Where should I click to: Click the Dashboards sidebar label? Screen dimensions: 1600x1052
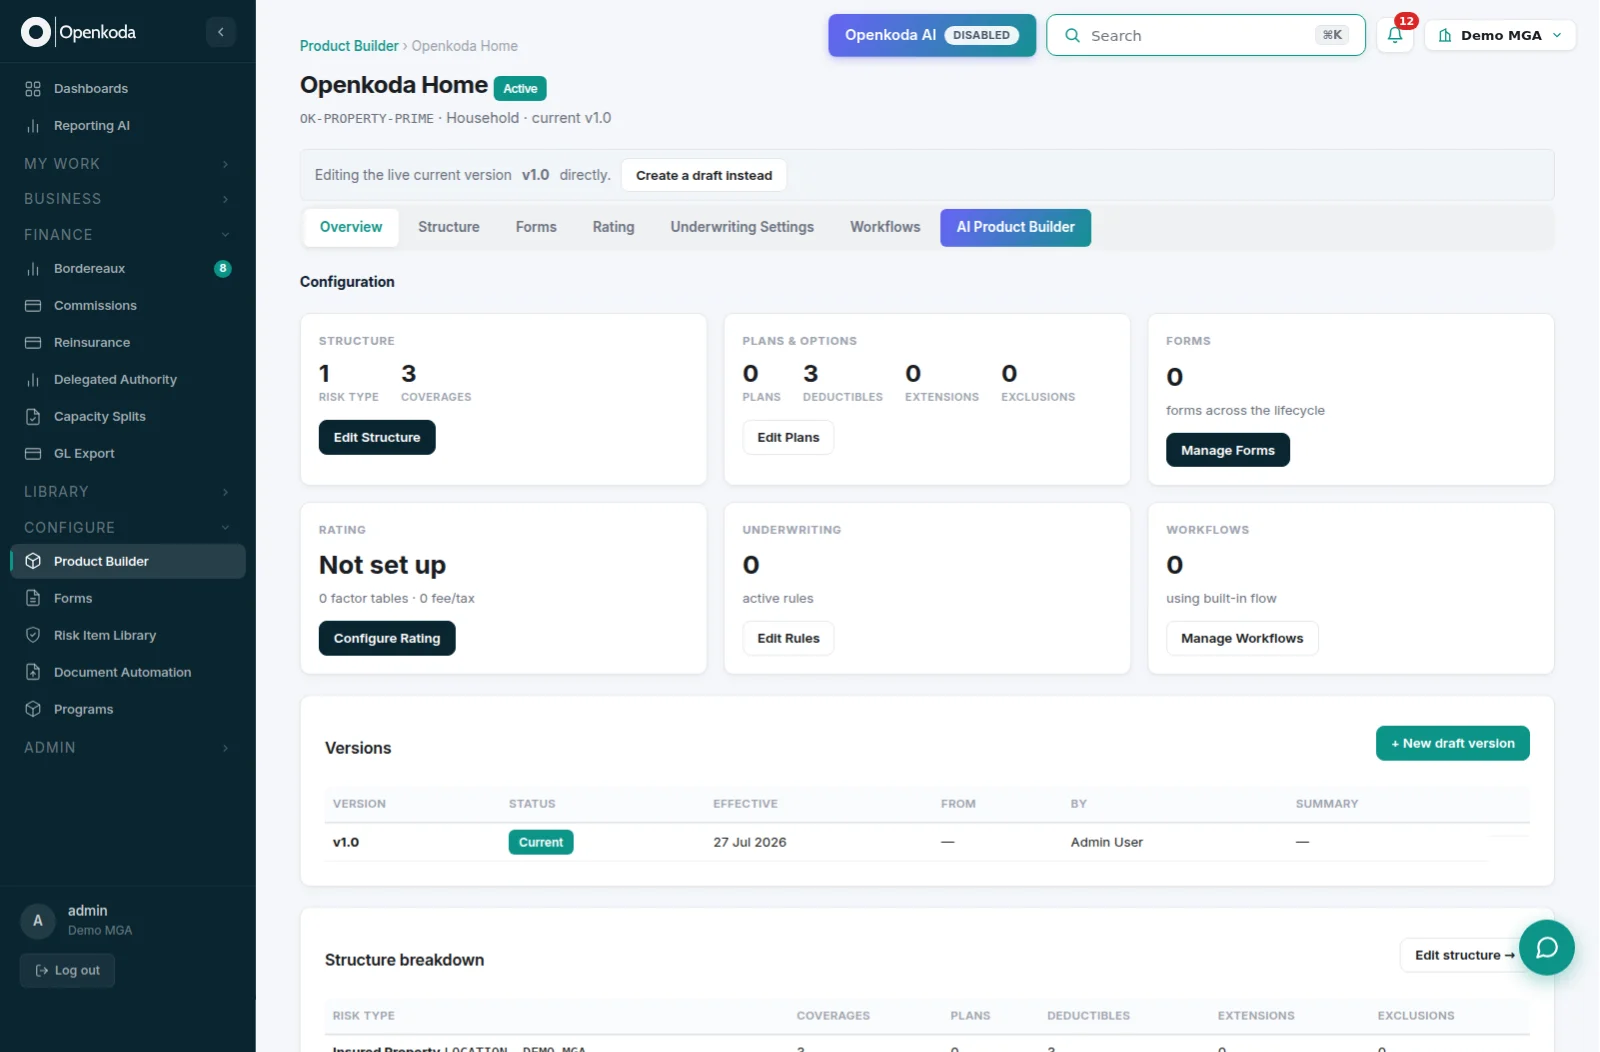tap(91, 89)
